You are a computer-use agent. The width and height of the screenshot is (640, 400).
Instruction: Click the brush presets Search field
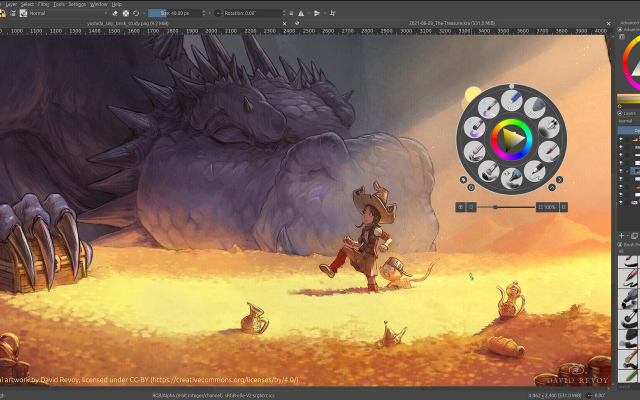628,387
